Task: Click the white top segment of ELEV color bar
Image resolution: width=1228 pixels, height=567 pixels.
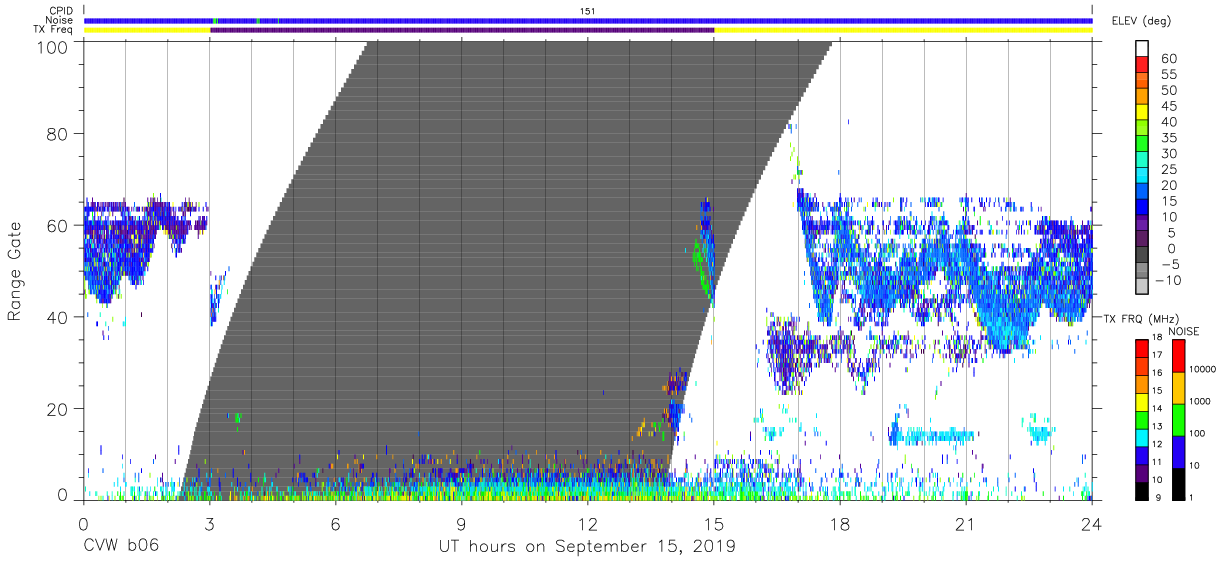Action: [1142, 50]
